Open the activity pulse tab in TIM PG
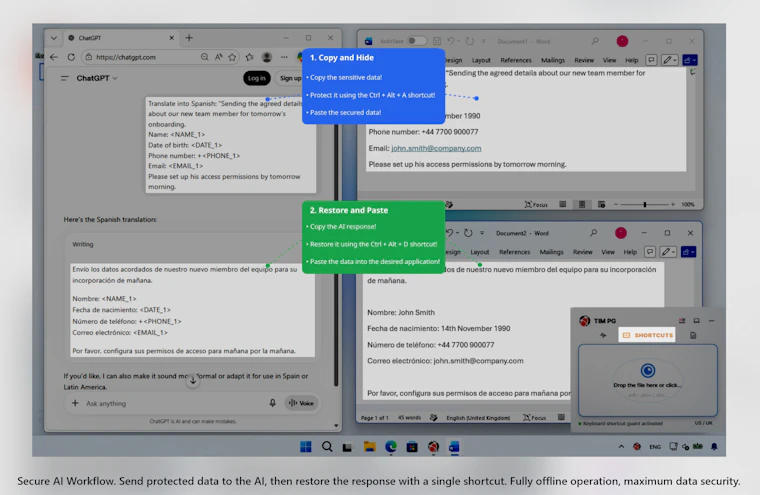The height and width of the screenshot is (495, 760). coord(603,335)
